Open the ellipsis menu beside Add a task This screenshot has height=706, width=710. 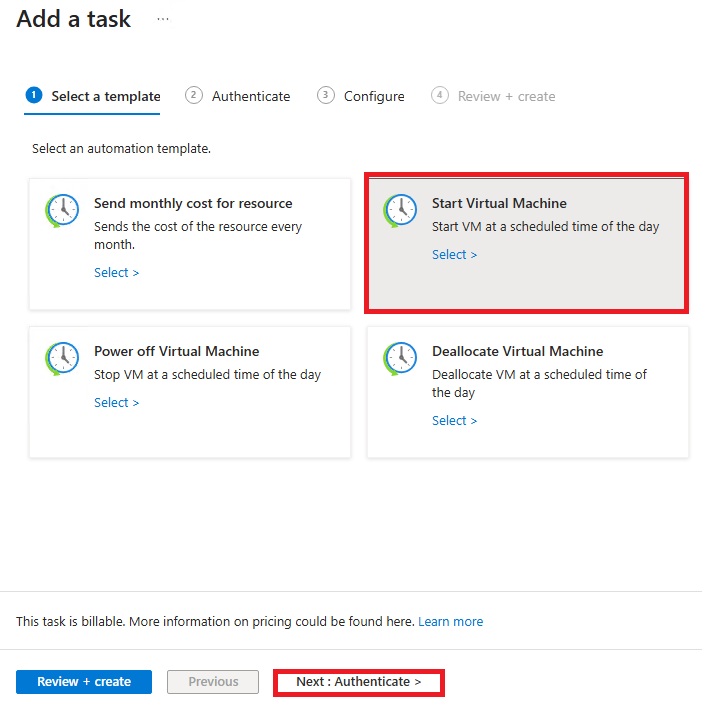(163, 19)
